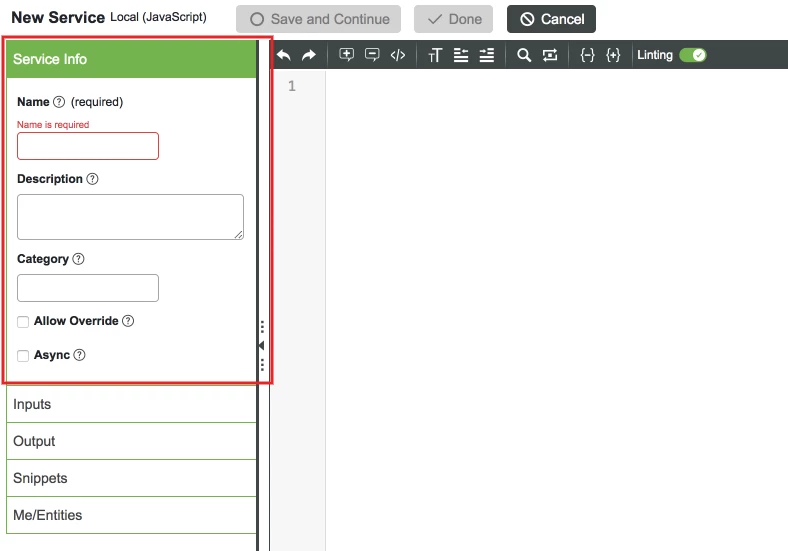The image size is (788, 551).
Task: Click the Save and Continue button
Action: click(319, 19)
